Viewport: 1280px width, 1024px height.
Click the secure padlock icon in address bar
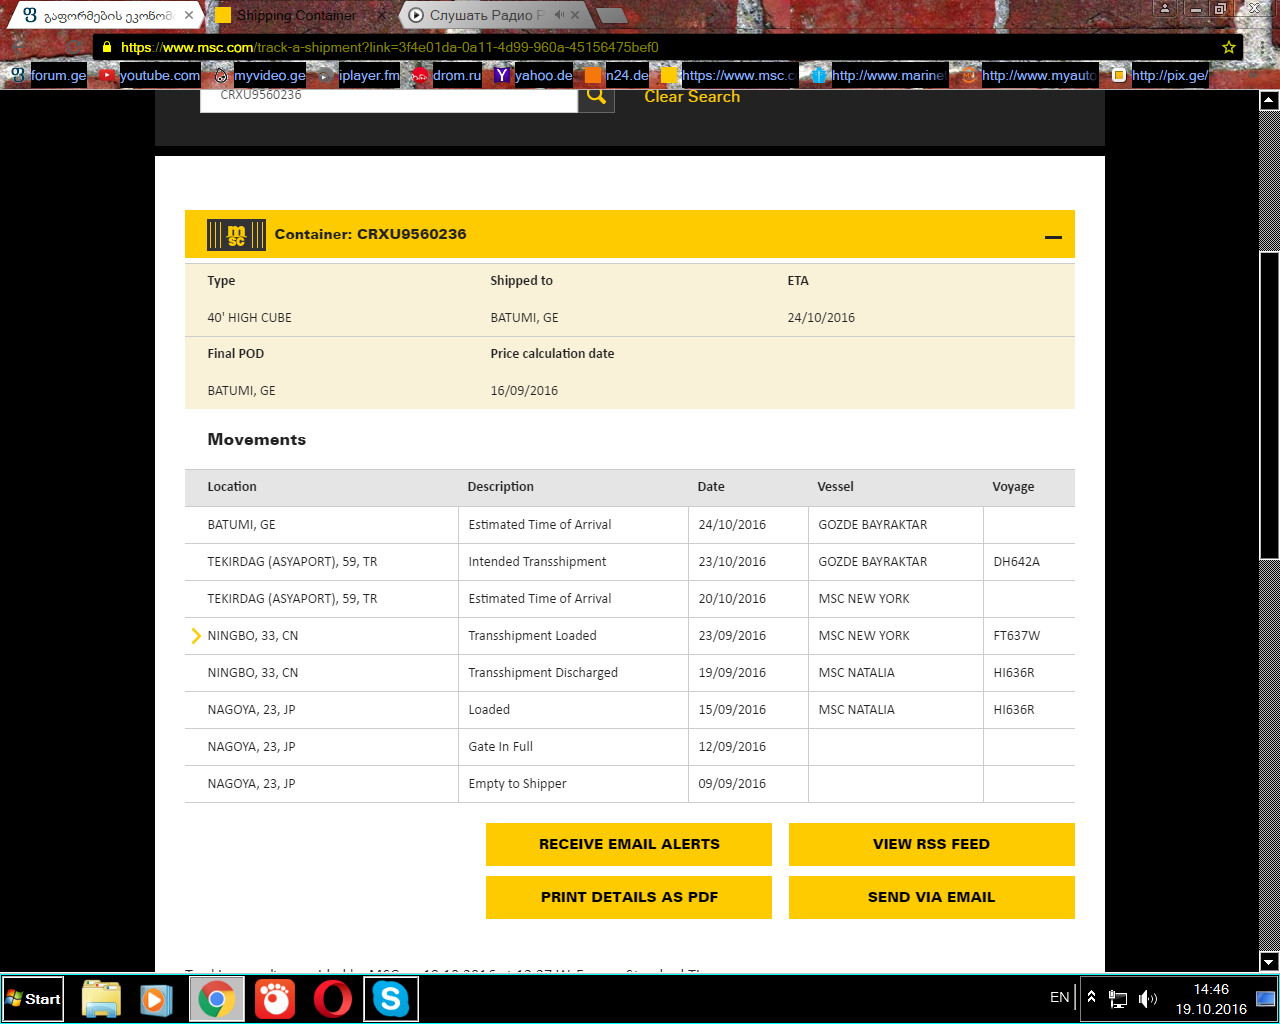pos(107,47)
